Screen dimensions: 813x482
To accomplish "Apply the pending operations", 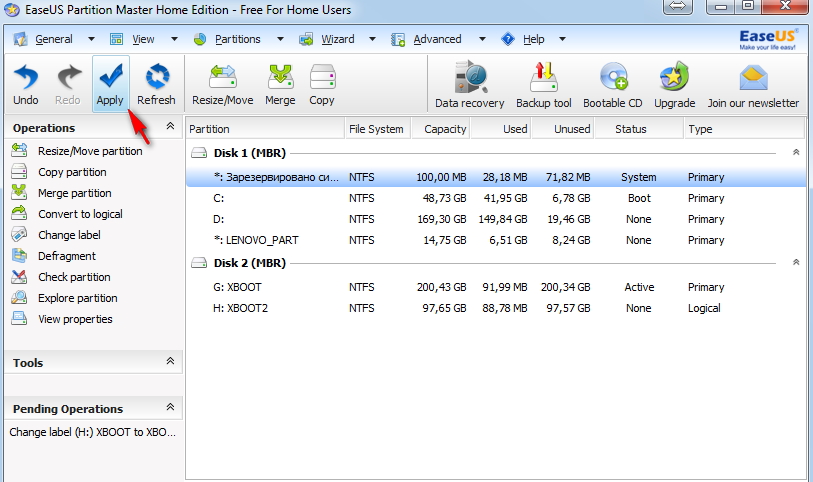I will [110, 84].
